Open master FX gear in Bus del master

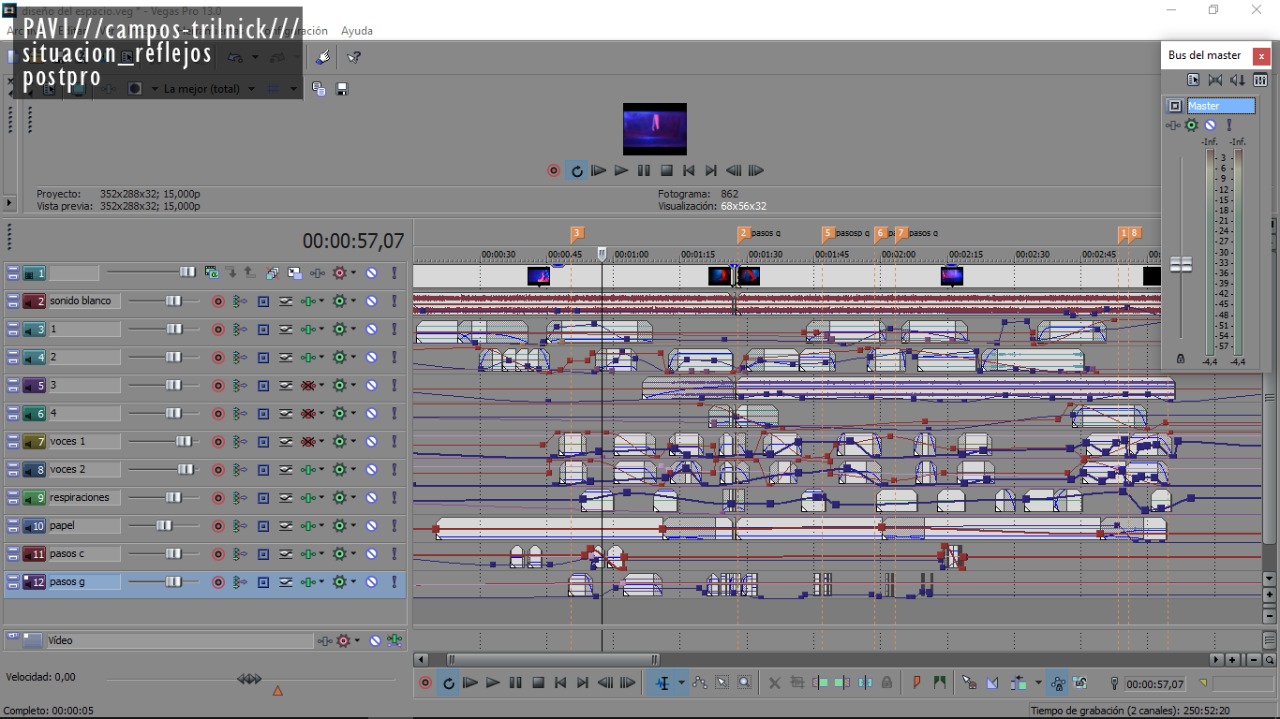(x=1191, y=126)
